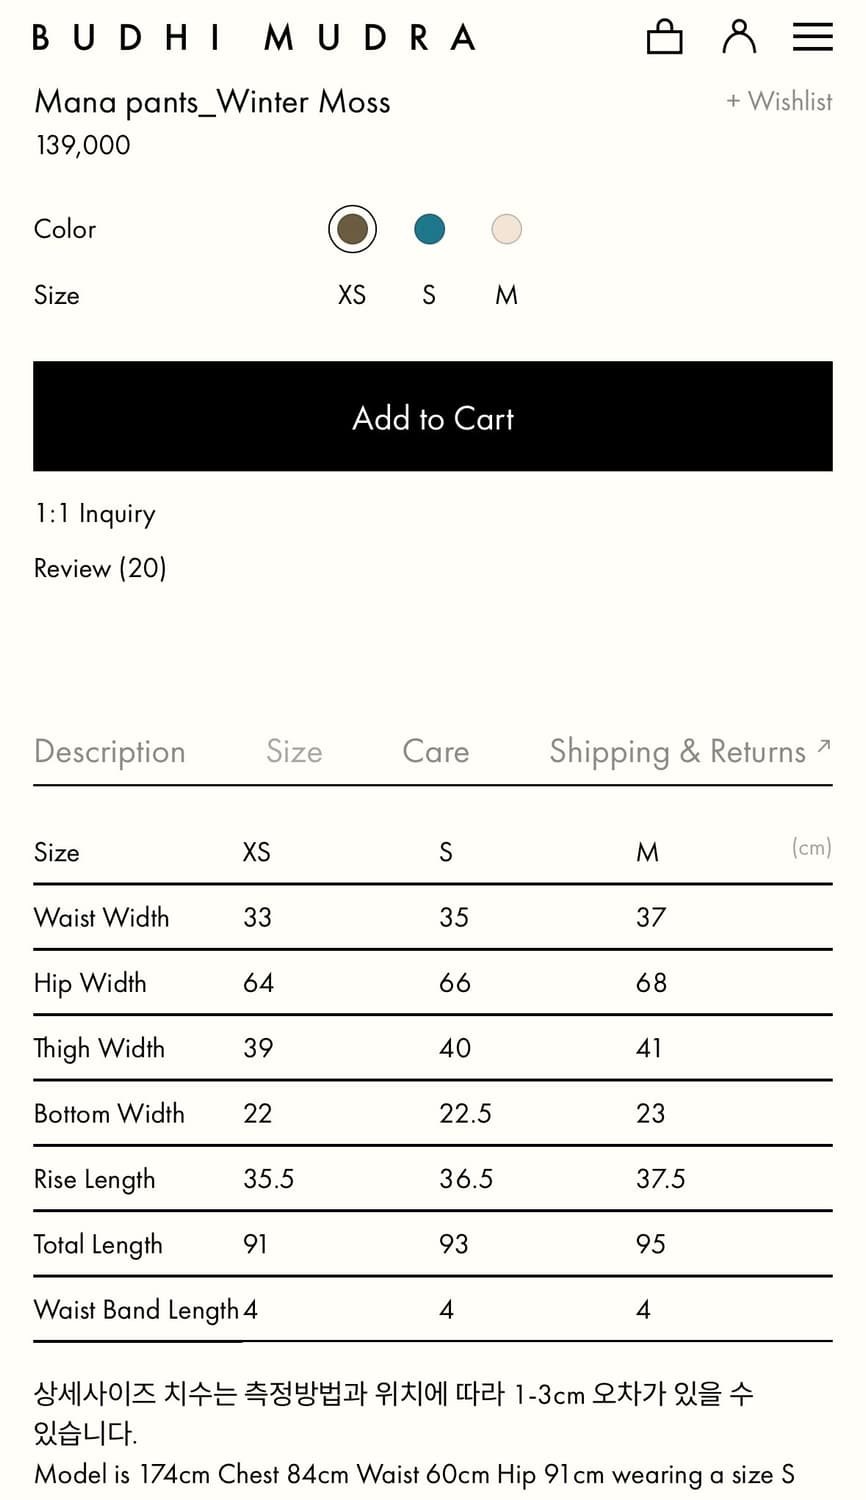Viewport: 866px width, 1500px height.
Task: Switch to the Description tab
Action: coord(110,752)
